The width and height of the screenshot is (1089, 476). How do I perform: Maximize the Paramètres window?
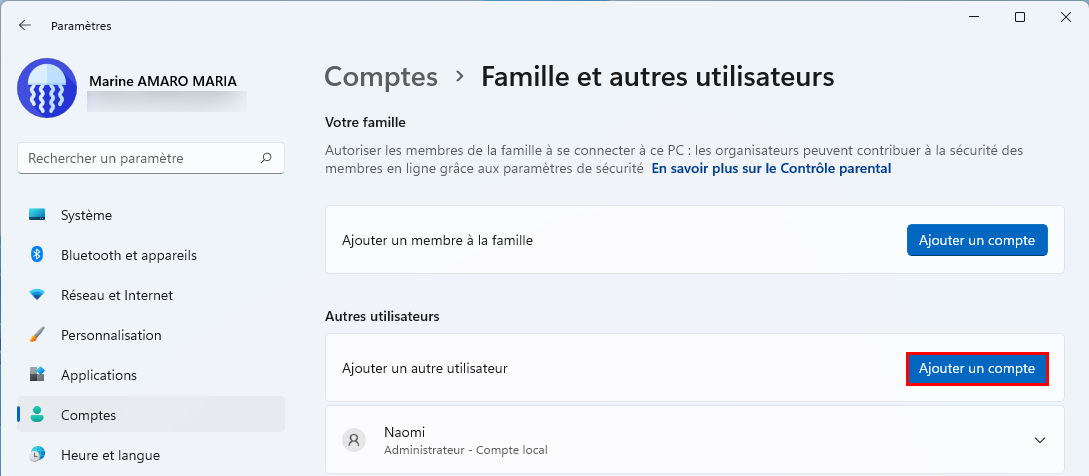(1020, 18)
